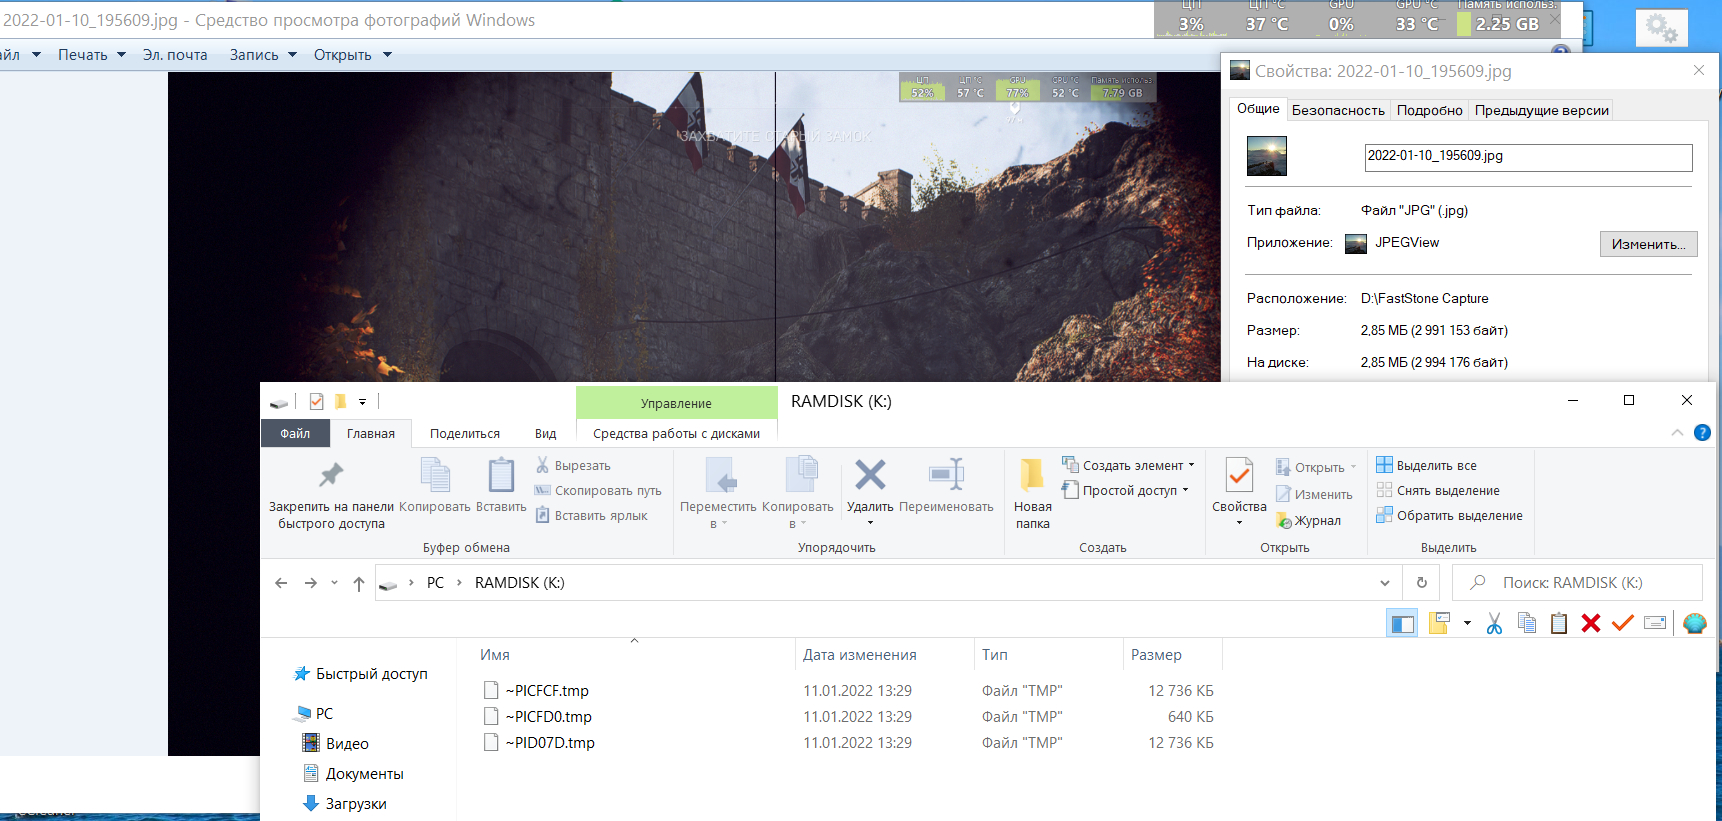Switch to the Поделиться ribbon tab

click(465, 433)
